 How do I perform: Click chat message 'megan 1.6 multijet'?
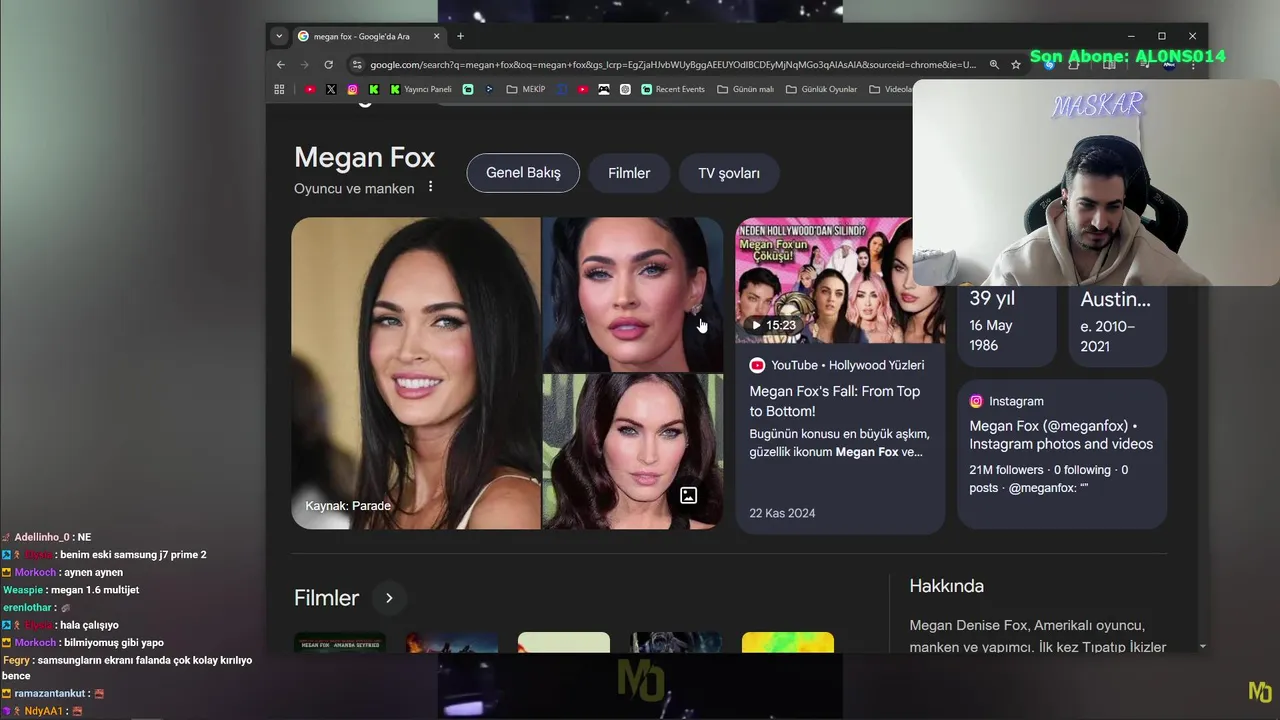tap(95, 590)
